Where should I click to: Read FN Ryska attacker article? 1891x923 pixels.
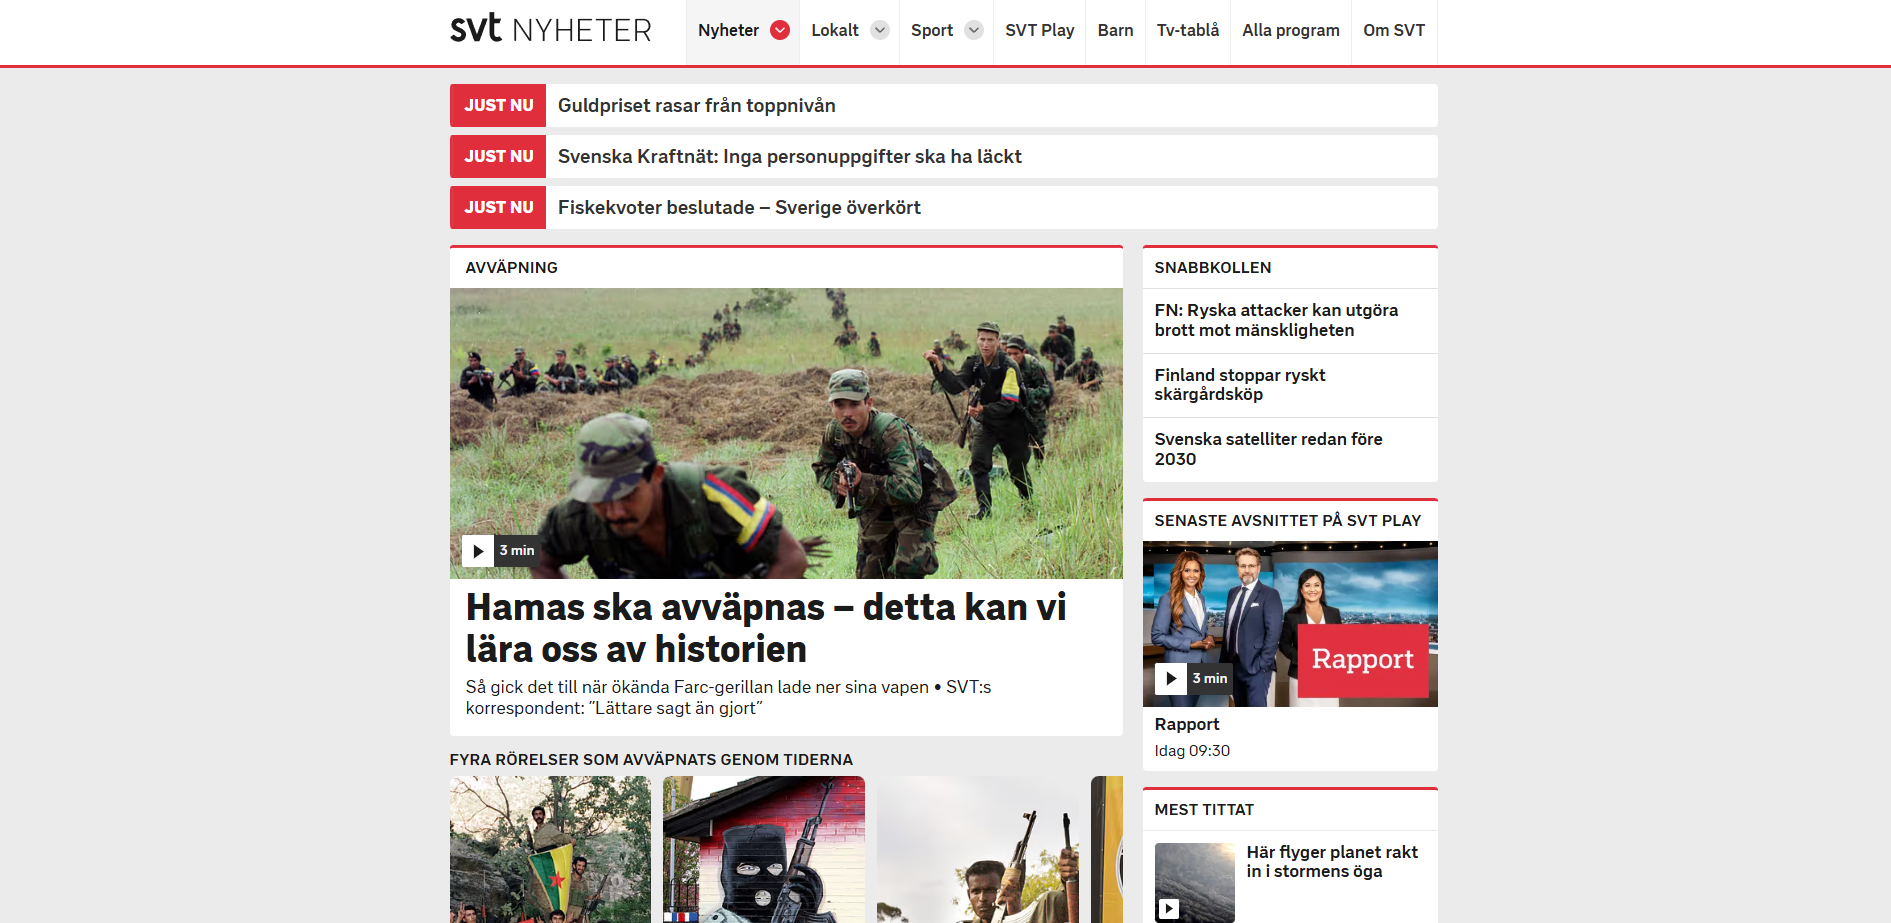[x=1276, y=320]
